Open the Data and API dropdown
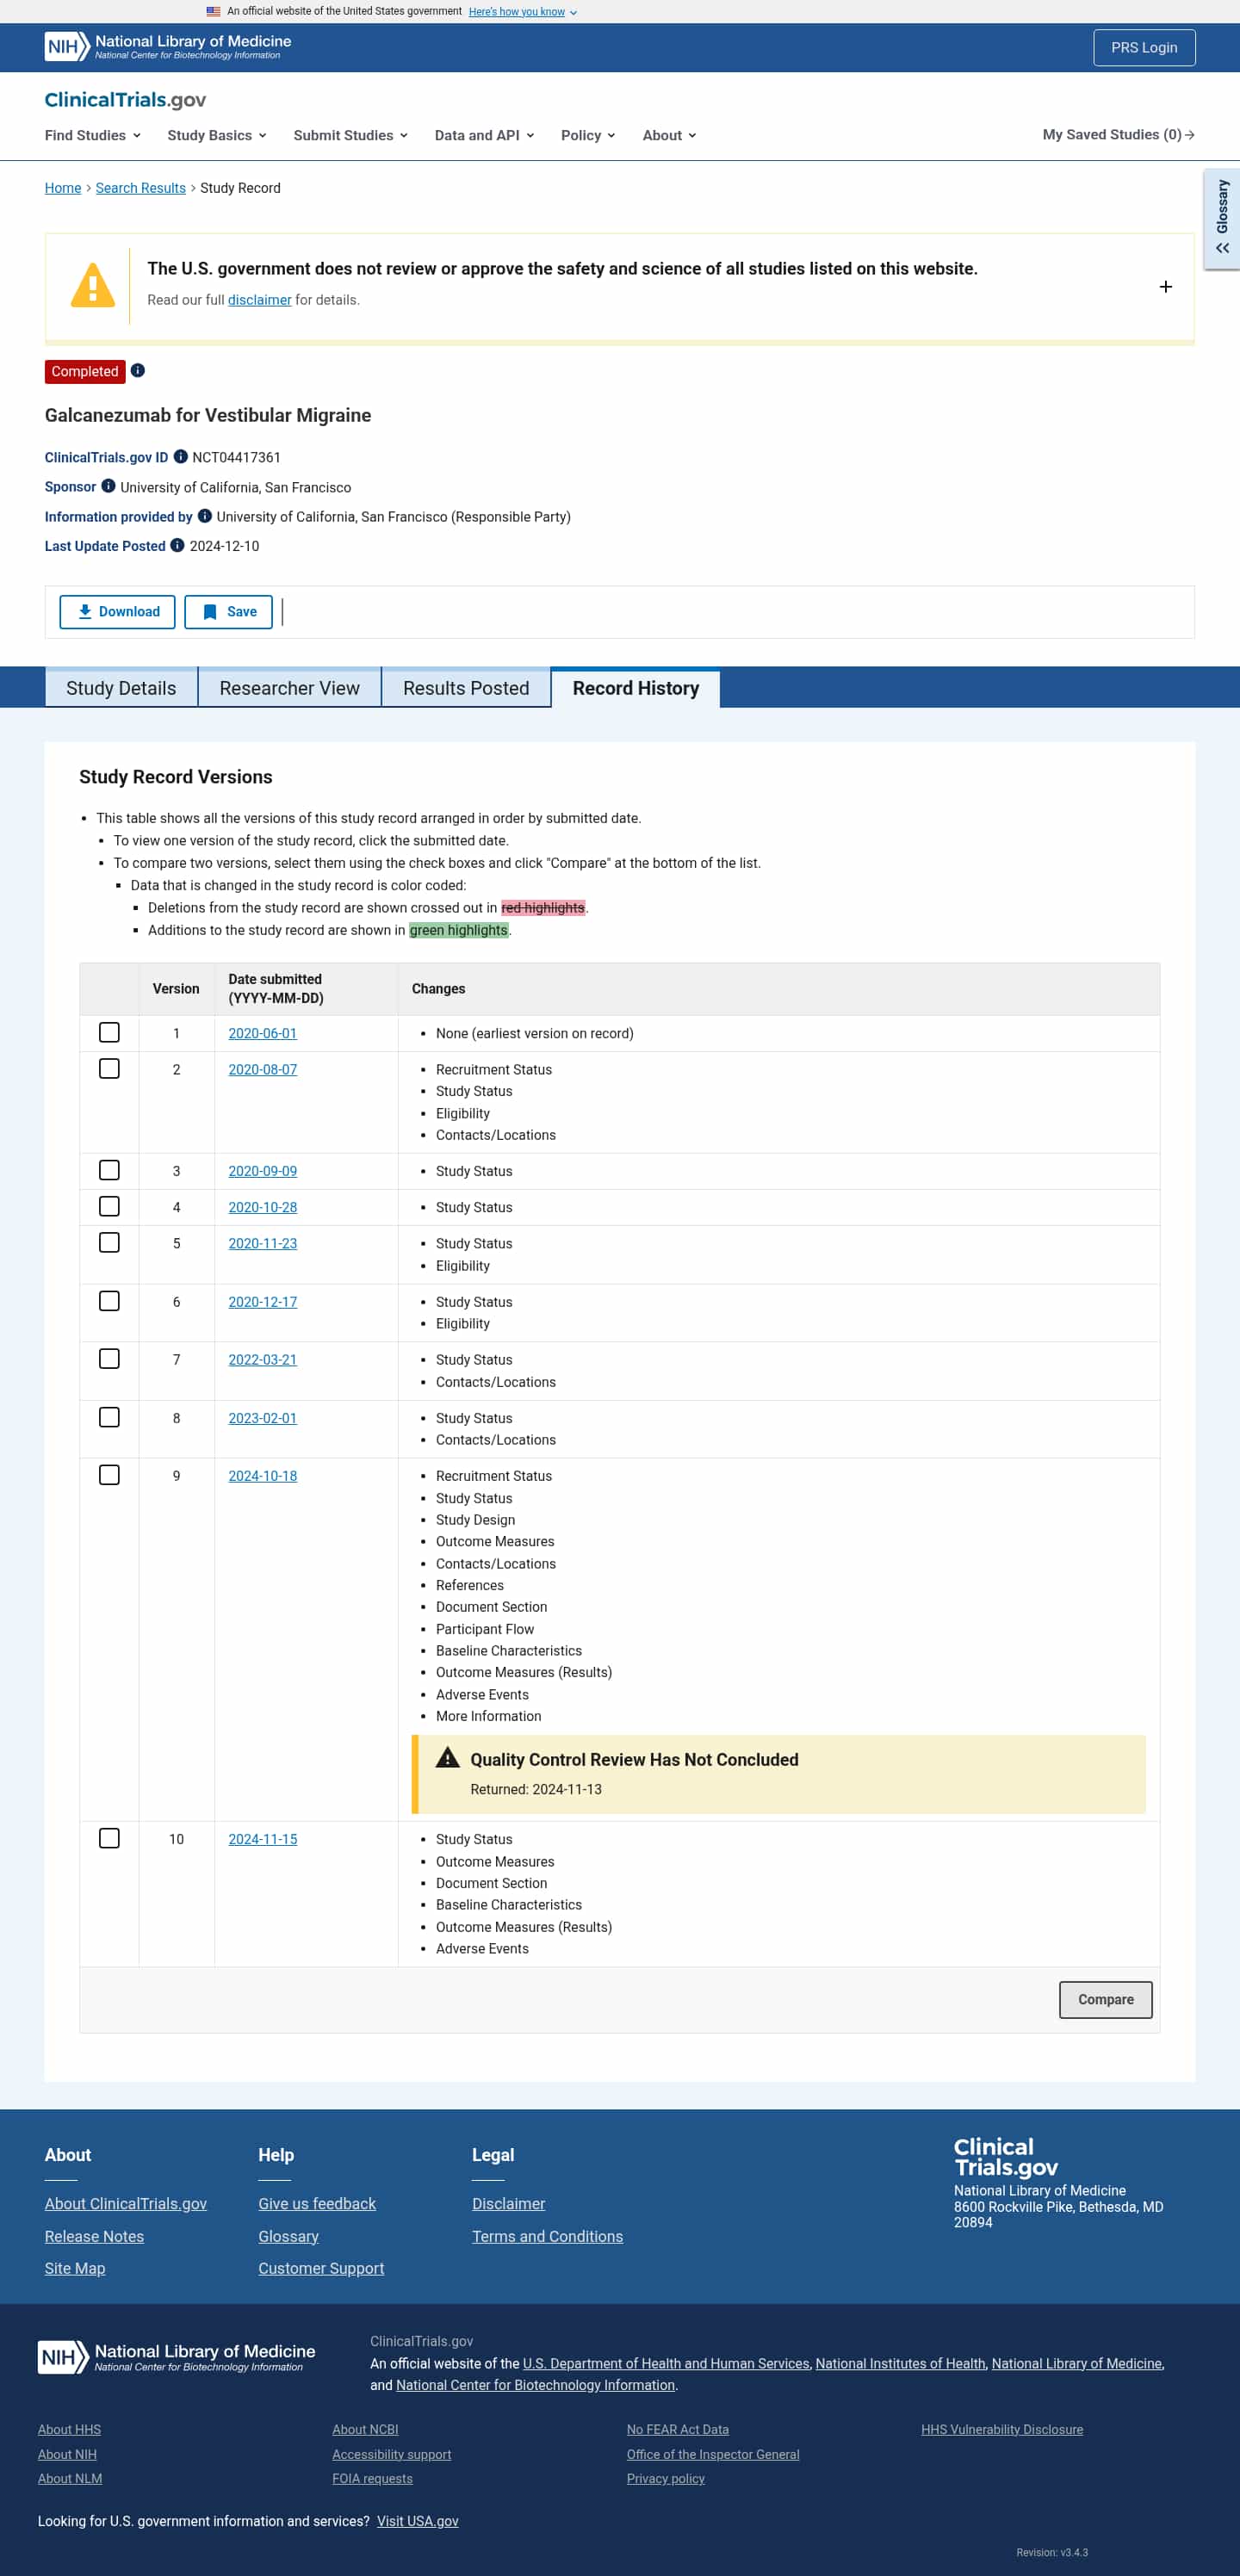Screen dimensions: 1240x2576 pyautogui.click(x=484, y=135)
